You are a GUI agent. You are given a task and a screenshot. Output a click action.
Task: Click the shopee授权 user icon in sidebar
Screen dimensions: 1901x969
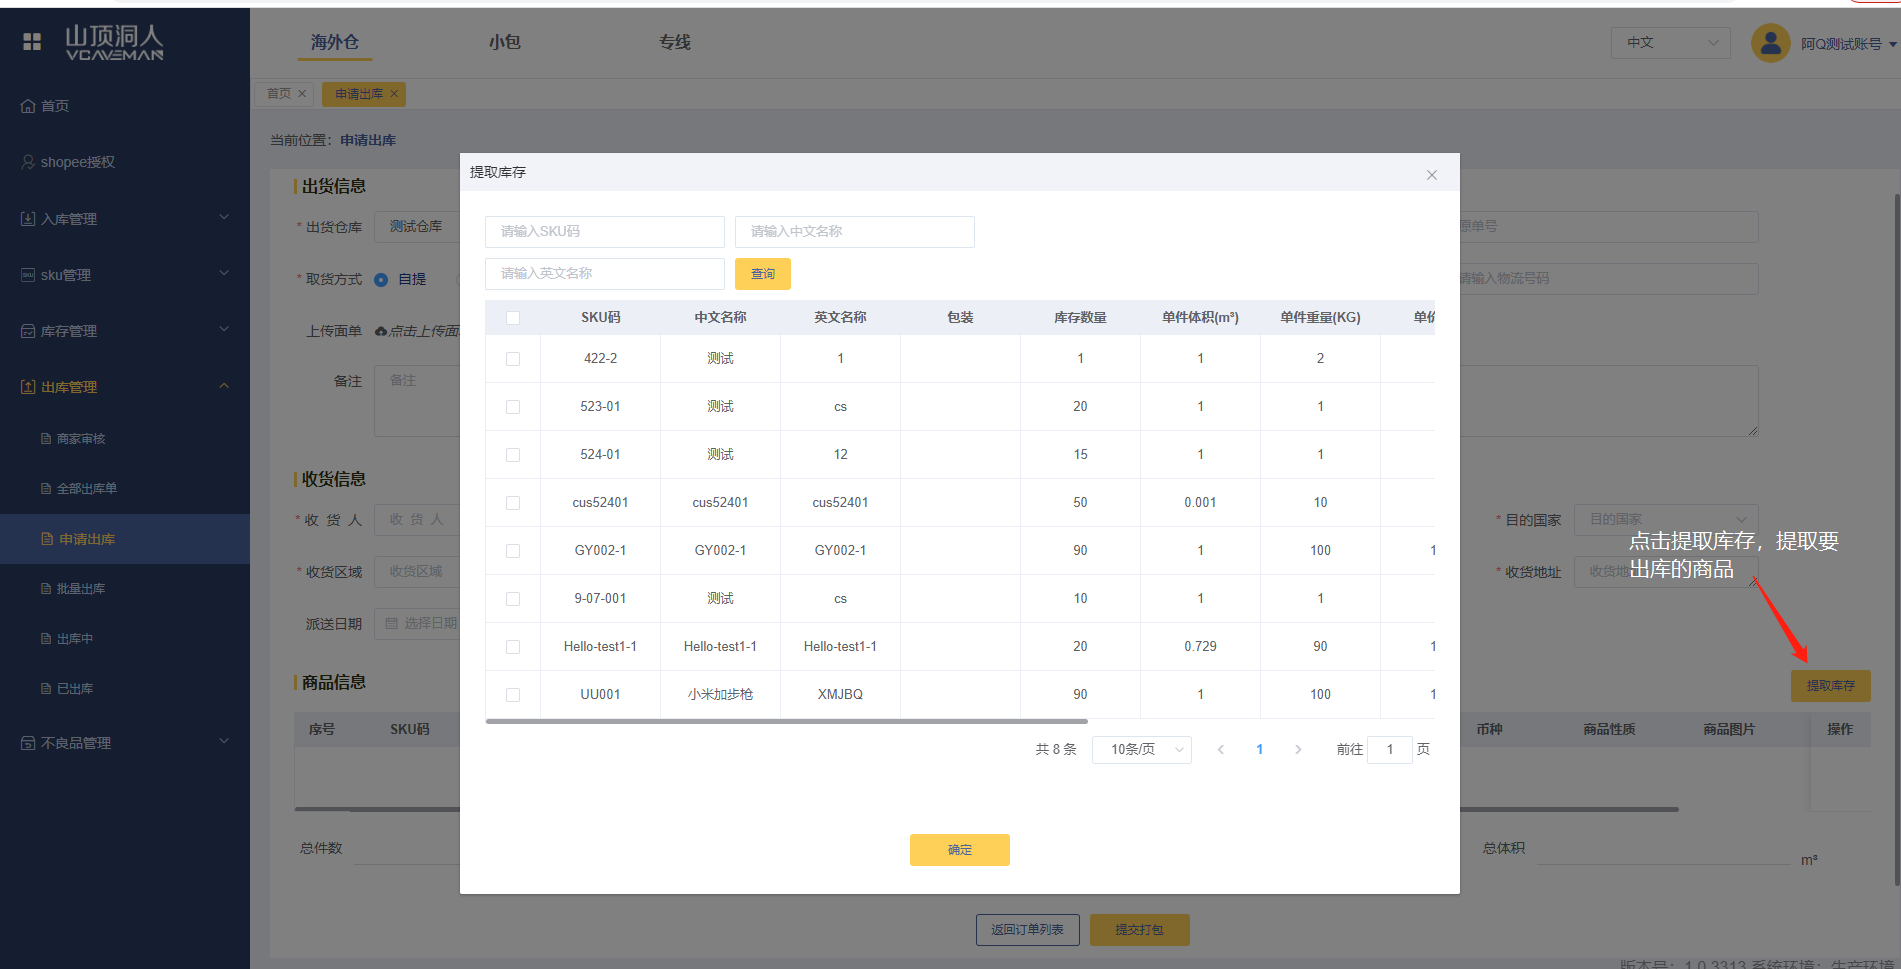point(28,162)
